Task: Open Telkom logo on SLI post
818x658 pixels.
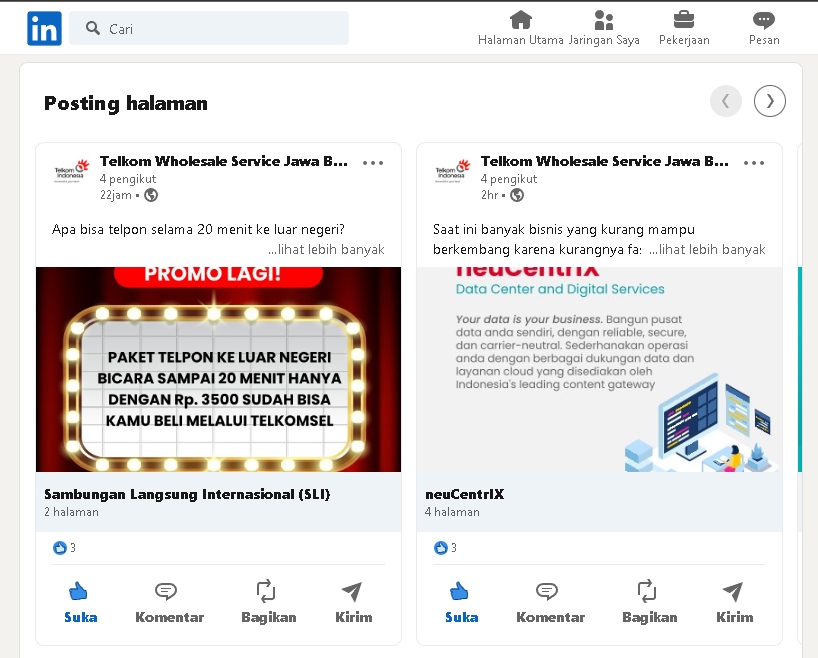Action: (x=71, y=171)
